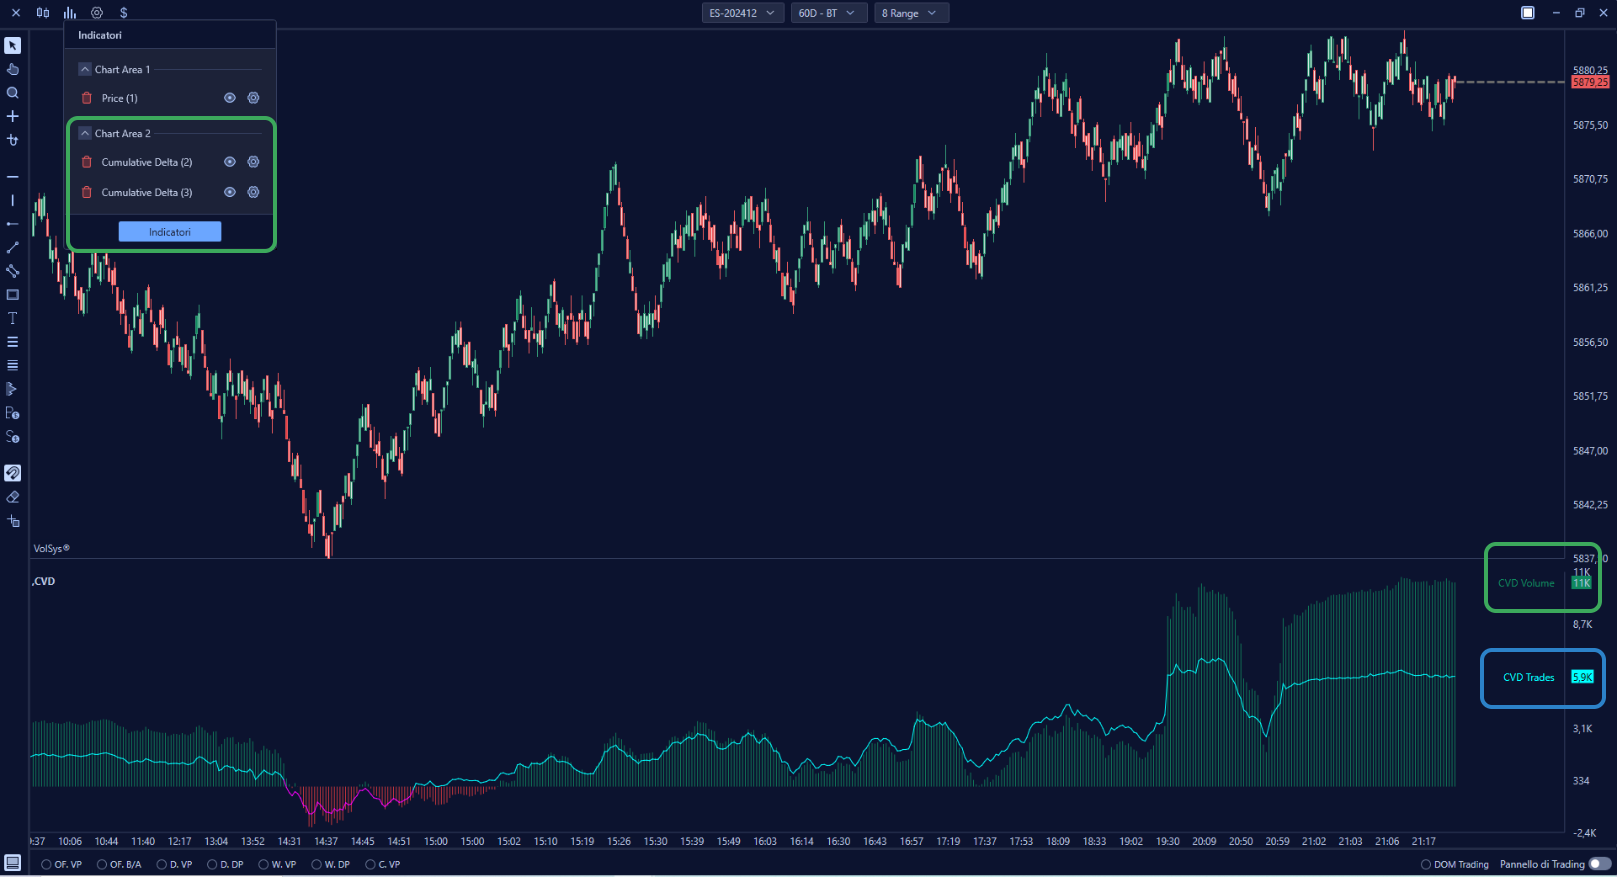Click the CVD Trades legend text
The width and height of the screenshot is (1617, 877).
1529,677
